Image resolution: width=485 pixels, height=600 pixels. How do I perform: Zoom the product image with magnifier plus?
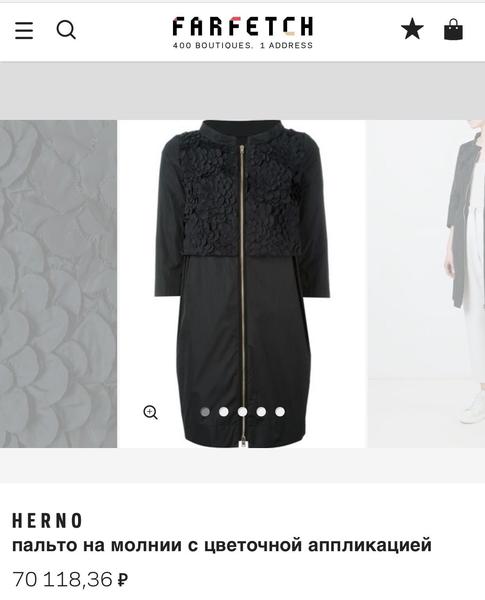(x=150, y=412)
